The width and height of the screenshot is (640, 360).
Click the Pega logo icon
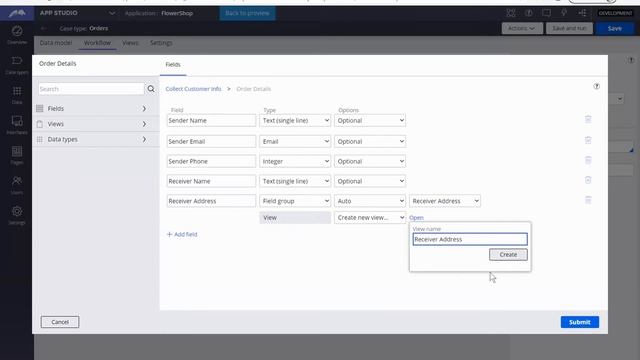pos(17,13)
